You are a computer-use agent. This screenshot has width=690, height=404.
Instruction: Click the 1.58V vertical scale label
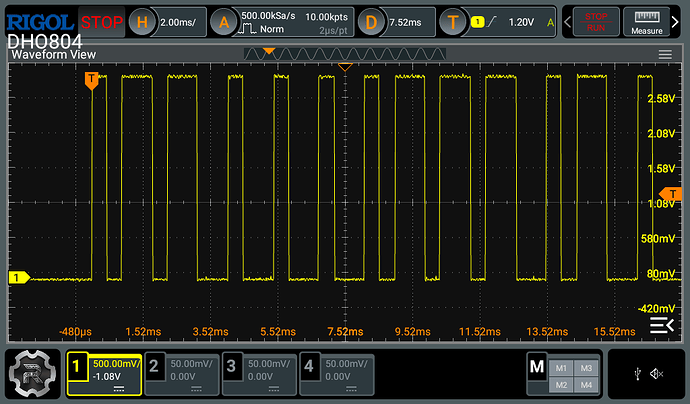tap(661, 169)
